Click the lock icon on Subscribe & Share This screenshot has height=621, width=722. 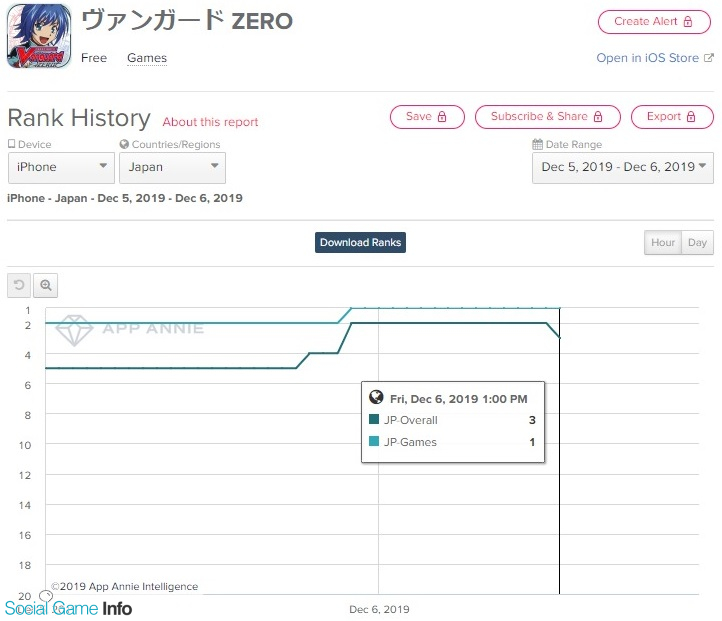coord(598,117)
